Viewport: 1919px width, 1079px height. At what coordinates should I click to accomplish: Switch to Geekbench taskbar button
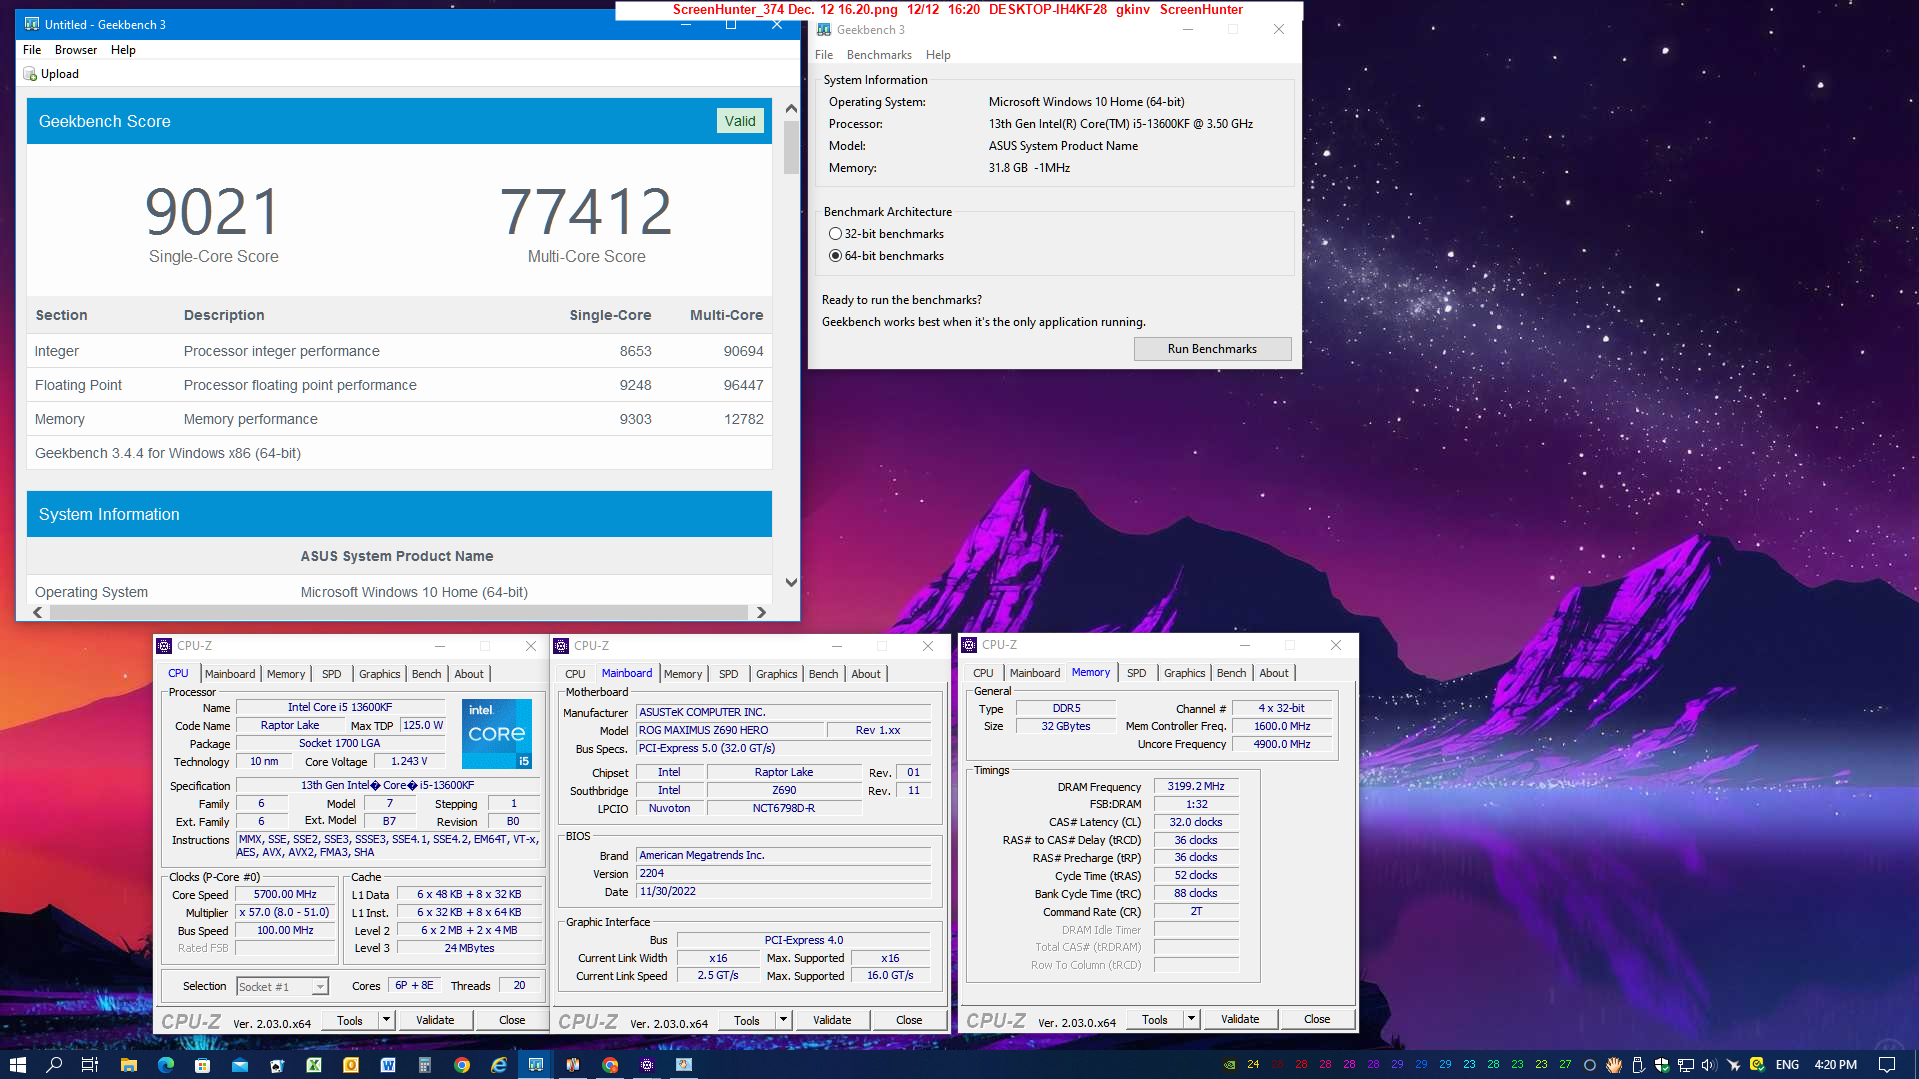click(x=536, y=1065)
